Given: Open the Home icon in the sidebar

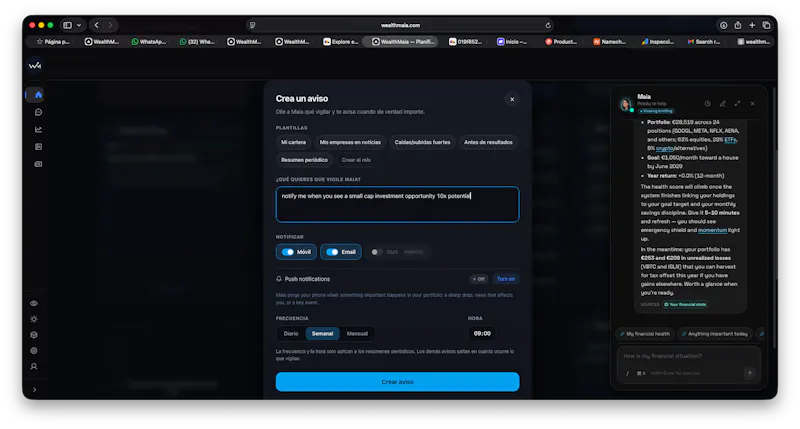Looking at the screenshot, I should coord(38,95).
